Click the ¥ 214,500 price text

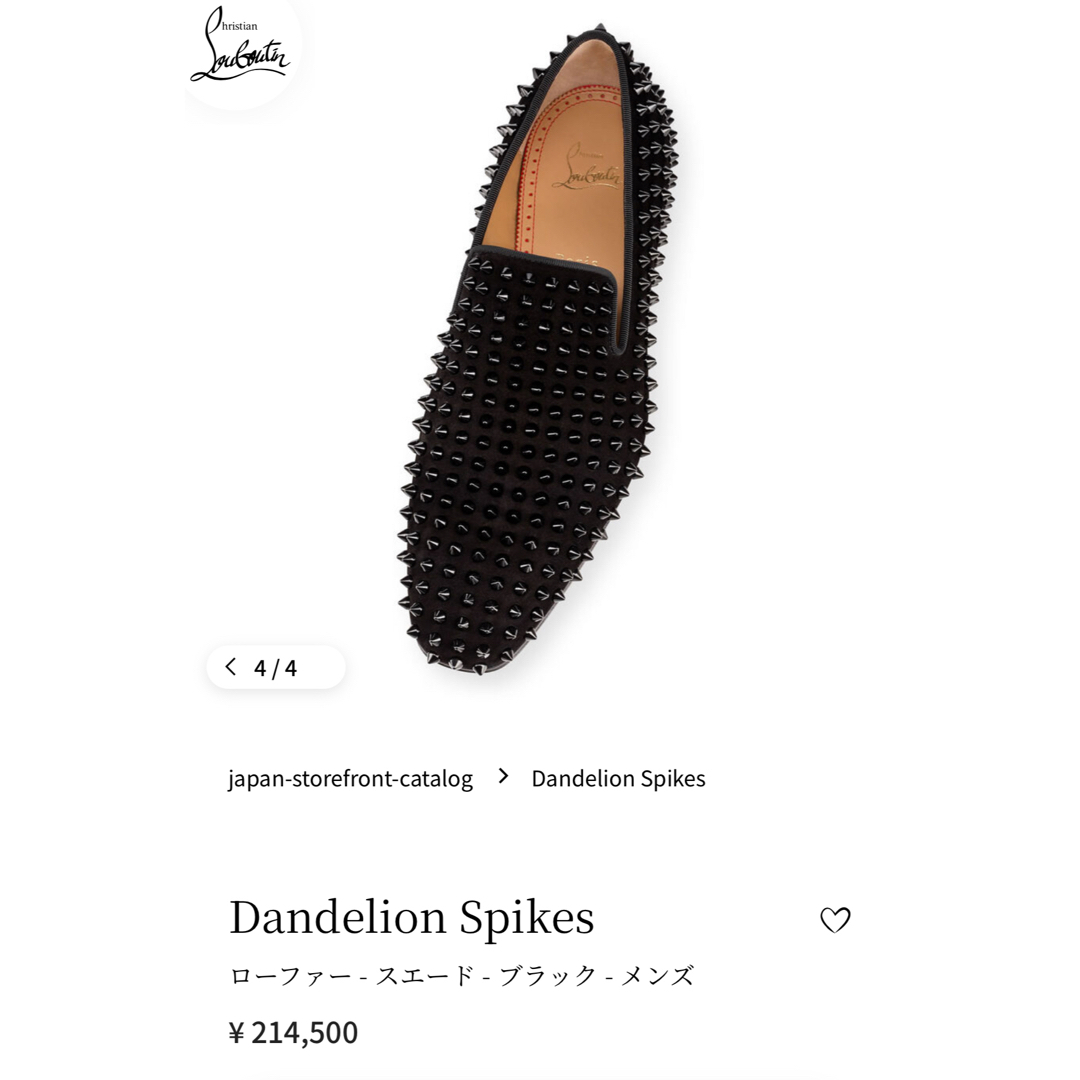(293, 1032)
